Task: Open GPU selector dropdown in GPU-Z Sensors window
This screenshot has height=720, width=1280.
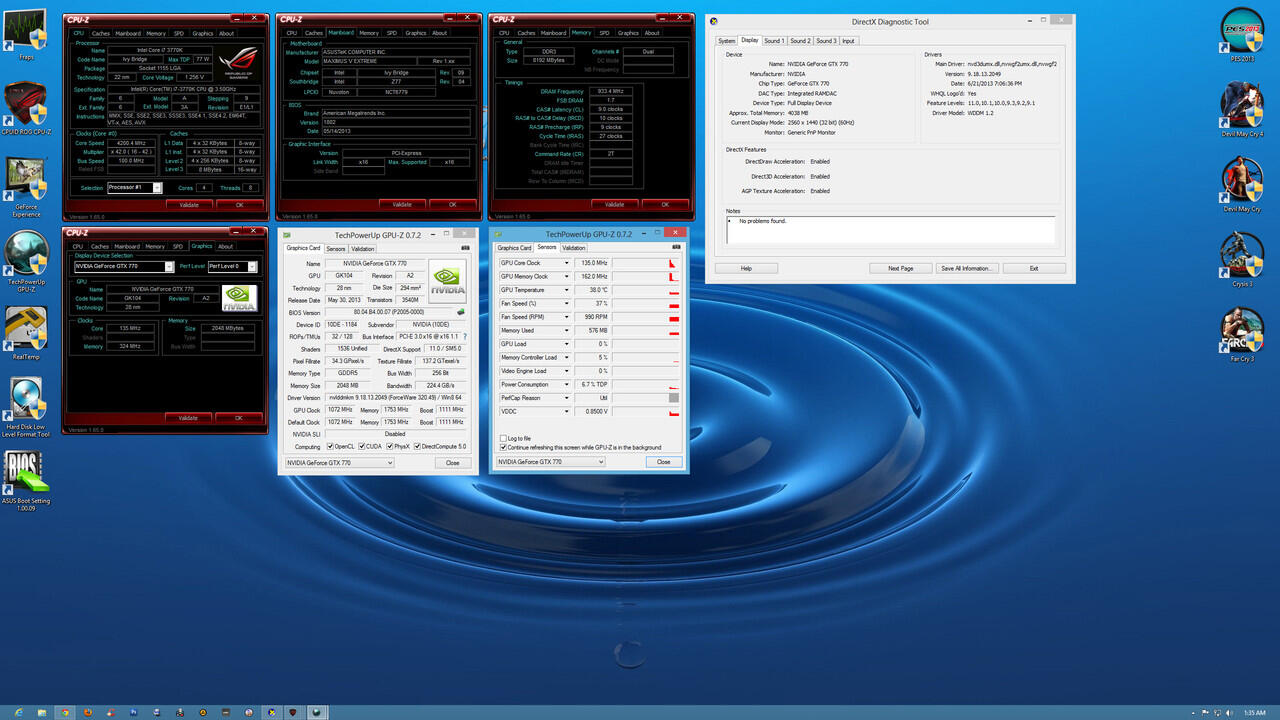Action: pos(550,462)
